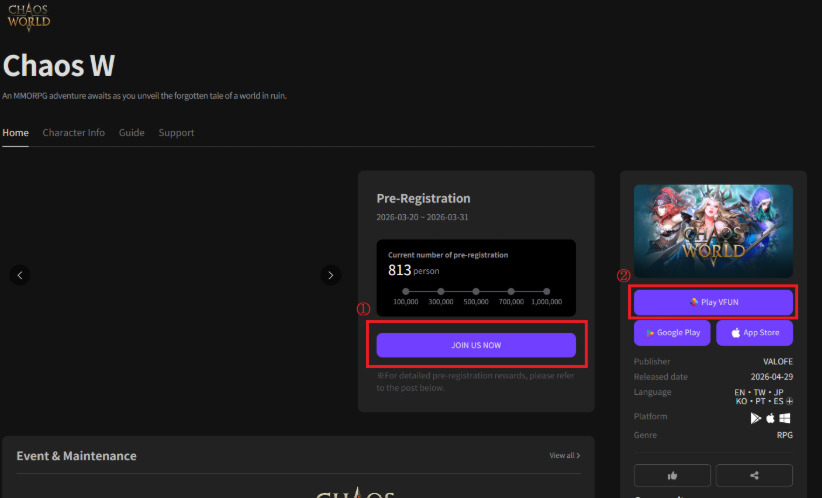Viewport: 822px width, 498px height.
Task: Click the RPG genre value
Action: point(785,435)
